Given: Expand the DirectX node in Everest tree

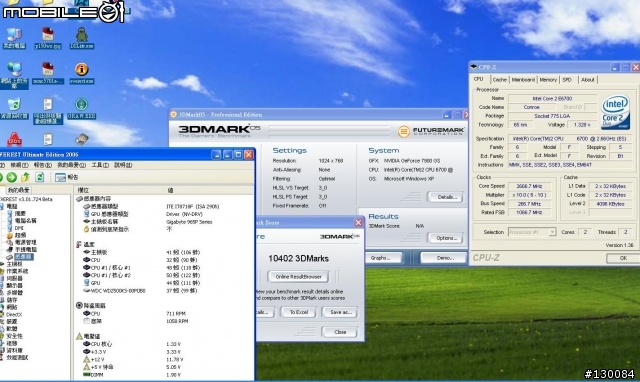Looking at the screenshot, I should point(14,315).
